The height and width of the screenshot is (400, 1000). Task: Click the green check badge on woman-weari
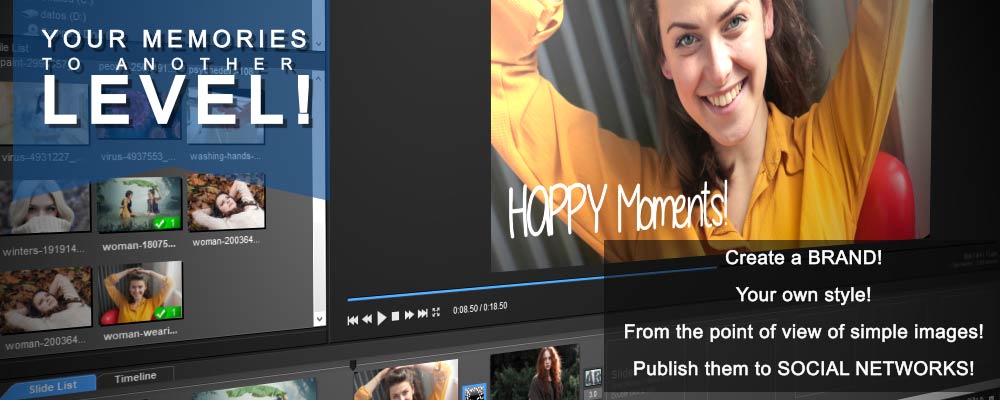point(168,313)
